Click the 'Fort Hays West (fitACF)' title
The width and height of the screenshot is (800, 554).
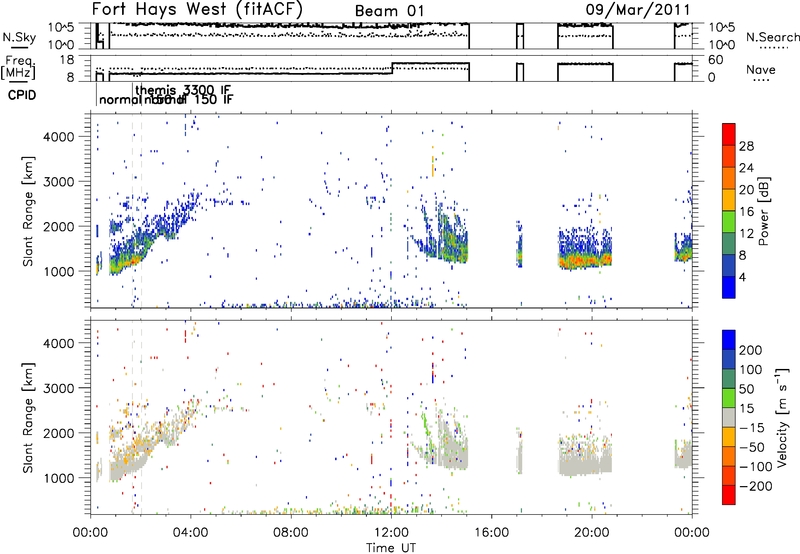pyautogui.click(x=197, y=9)
